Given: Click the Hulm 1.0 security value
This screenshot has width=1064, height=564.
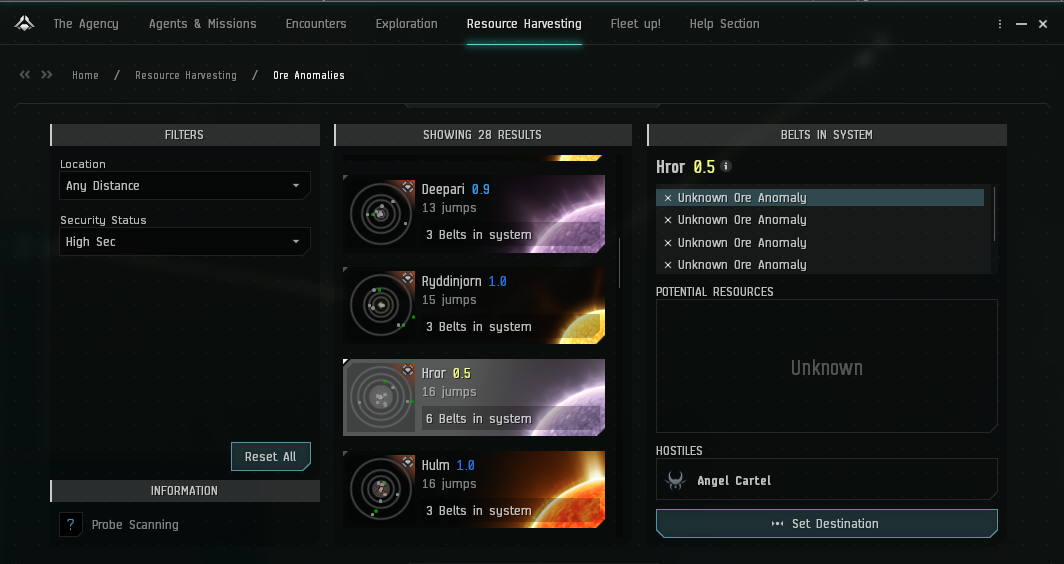Looking at the screenshot, I should (x=466, y=466).
